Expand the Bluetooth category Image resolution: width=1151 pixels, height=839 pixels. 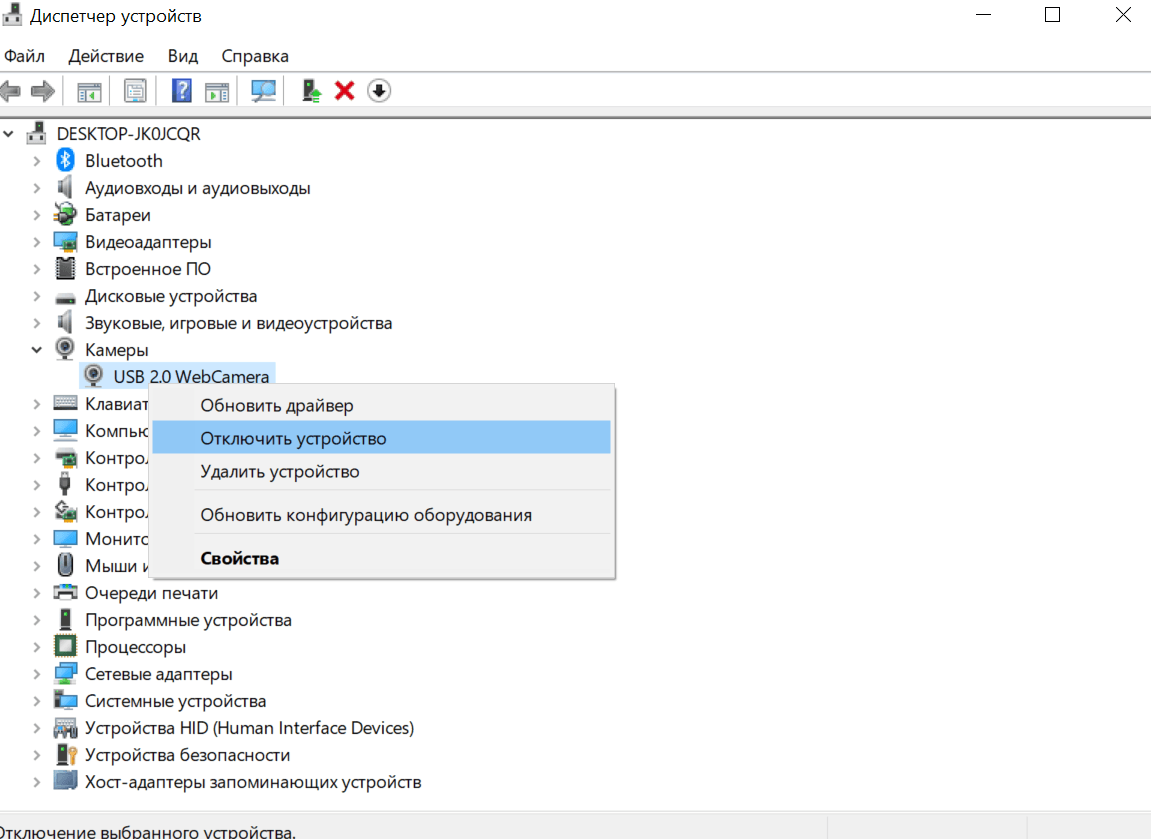tap(37, 161)
